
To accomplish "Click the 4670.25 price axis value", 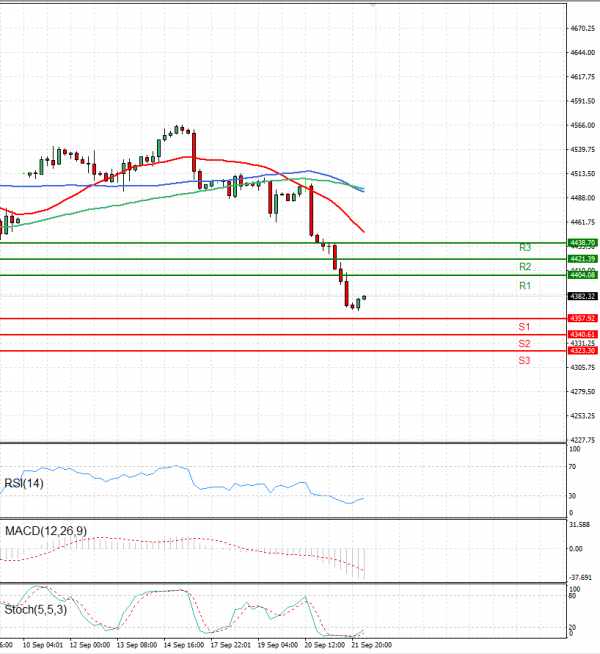I will pos(582,28).
